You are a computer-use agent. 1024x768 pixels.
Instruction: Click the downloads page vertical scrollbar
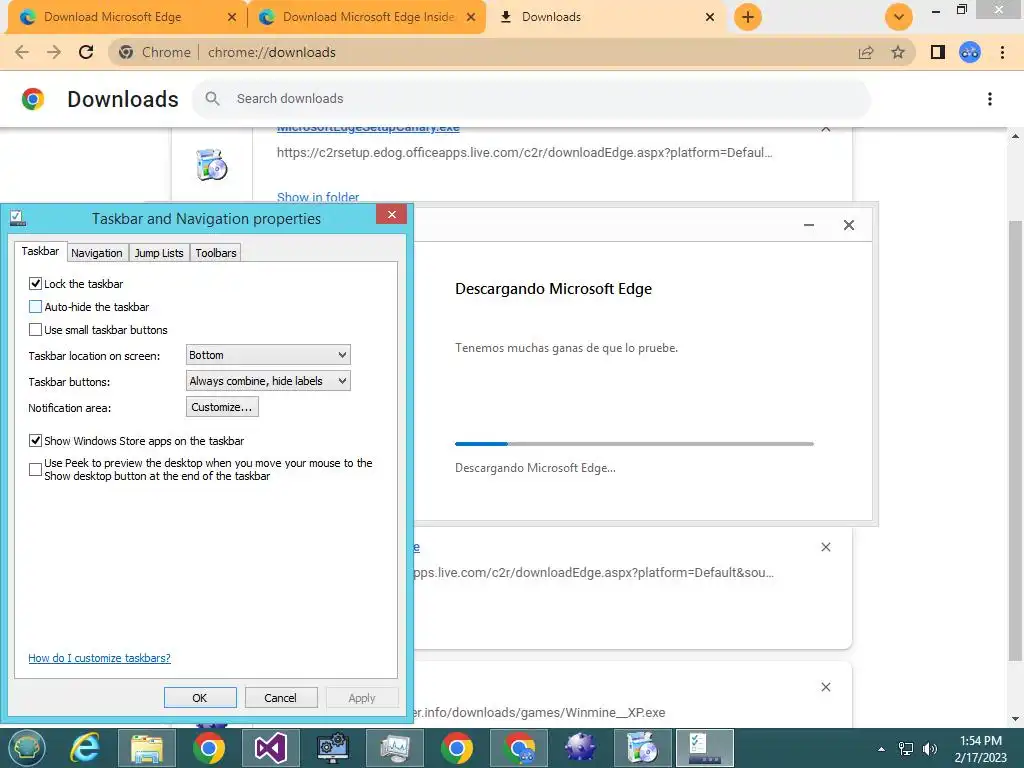1015,441
